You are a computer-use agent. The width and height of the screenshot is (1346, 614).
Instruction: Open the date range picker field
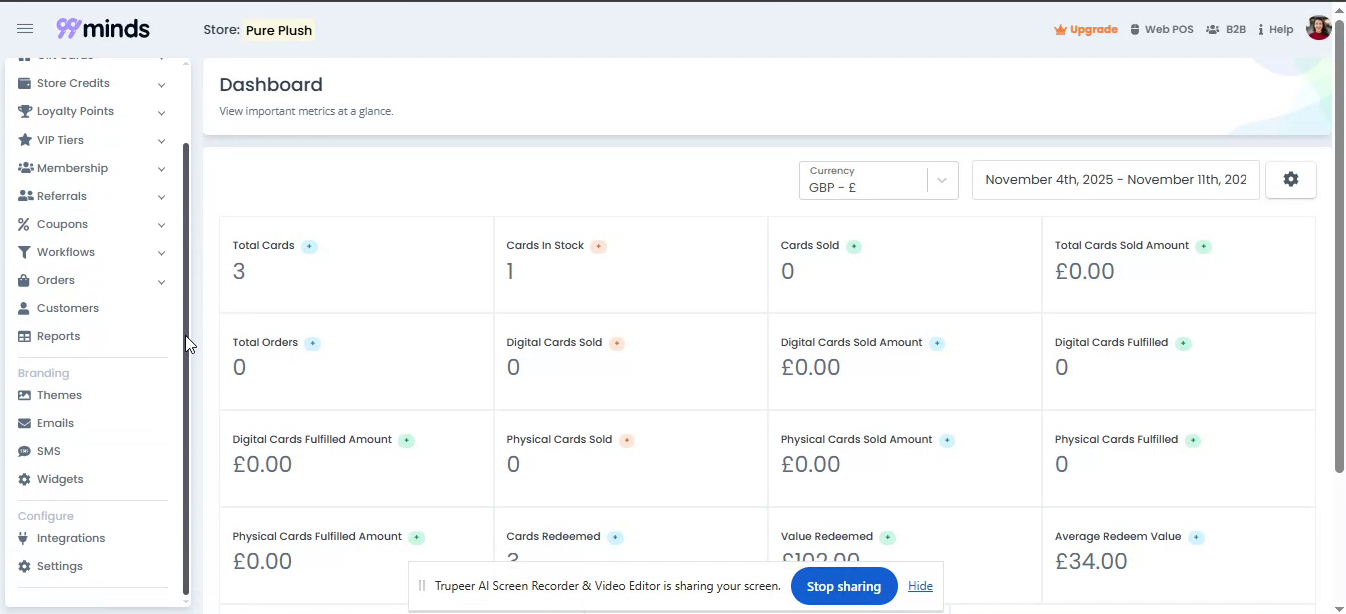[x=1115, y=180]
